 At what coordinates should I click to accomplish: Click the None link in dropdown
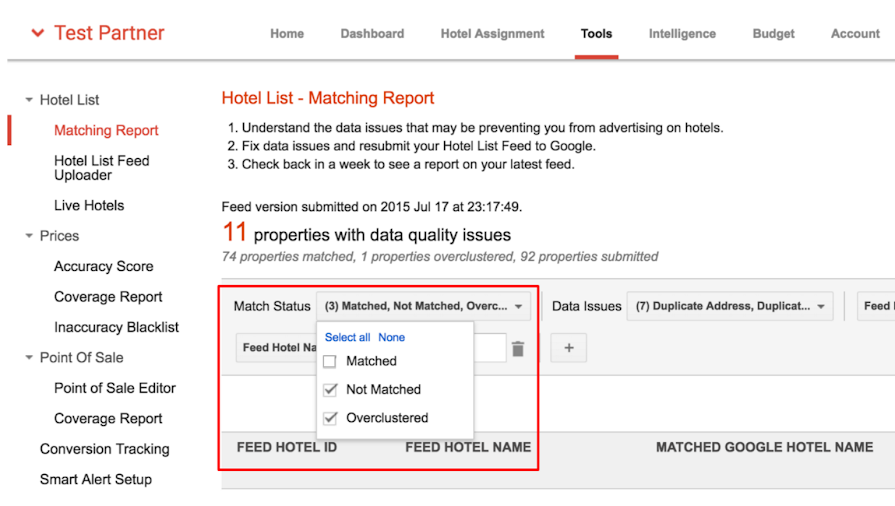[392, 338]
